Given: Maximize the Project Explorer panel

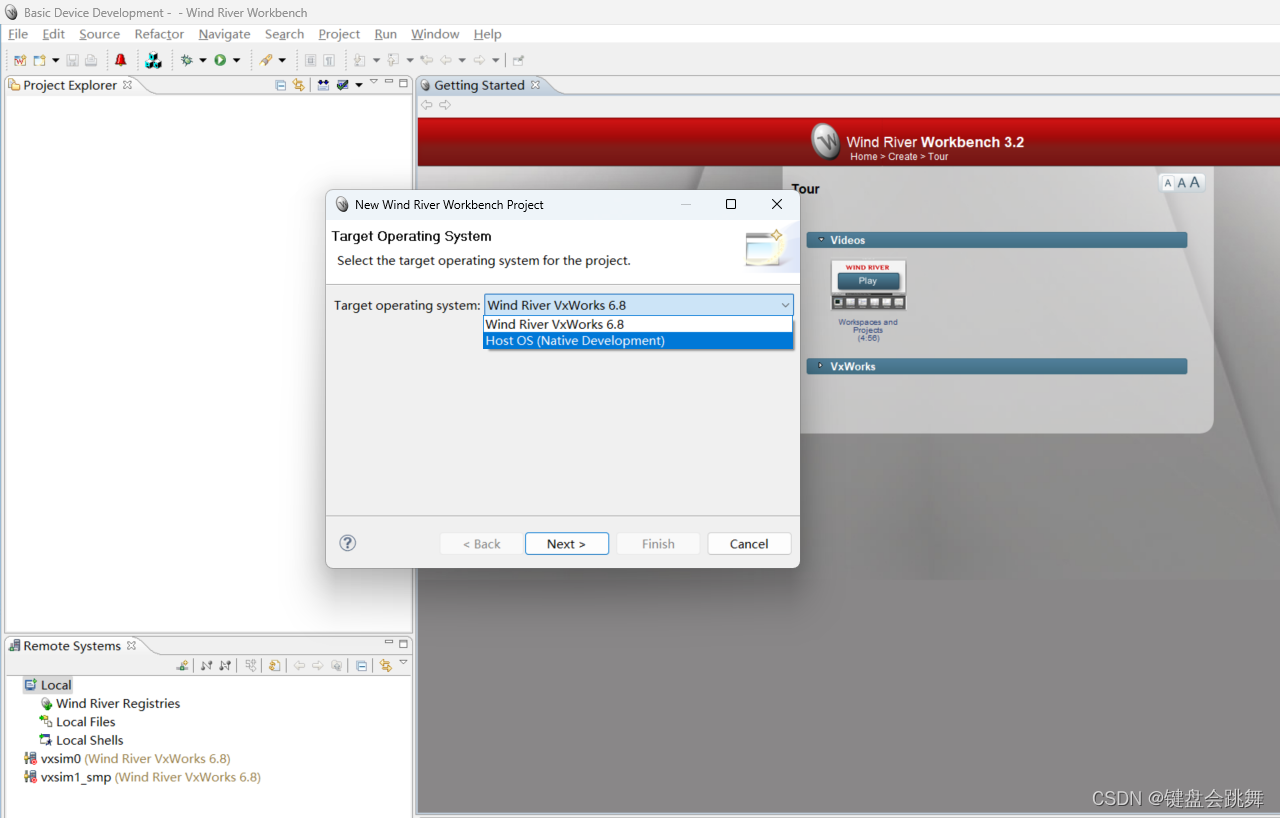Looking at the screenshot, I should [404, 83].
